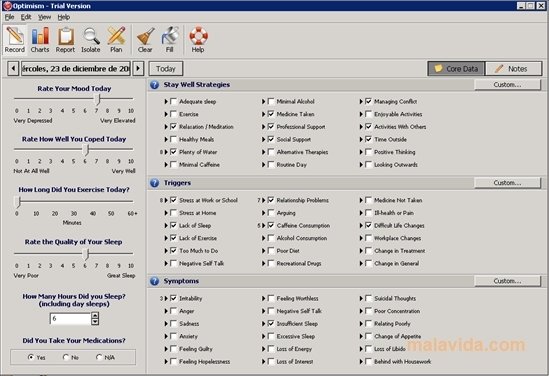Screen dimensions: 549x376
Task: Open the Help menu
Action: click(64, 17)
